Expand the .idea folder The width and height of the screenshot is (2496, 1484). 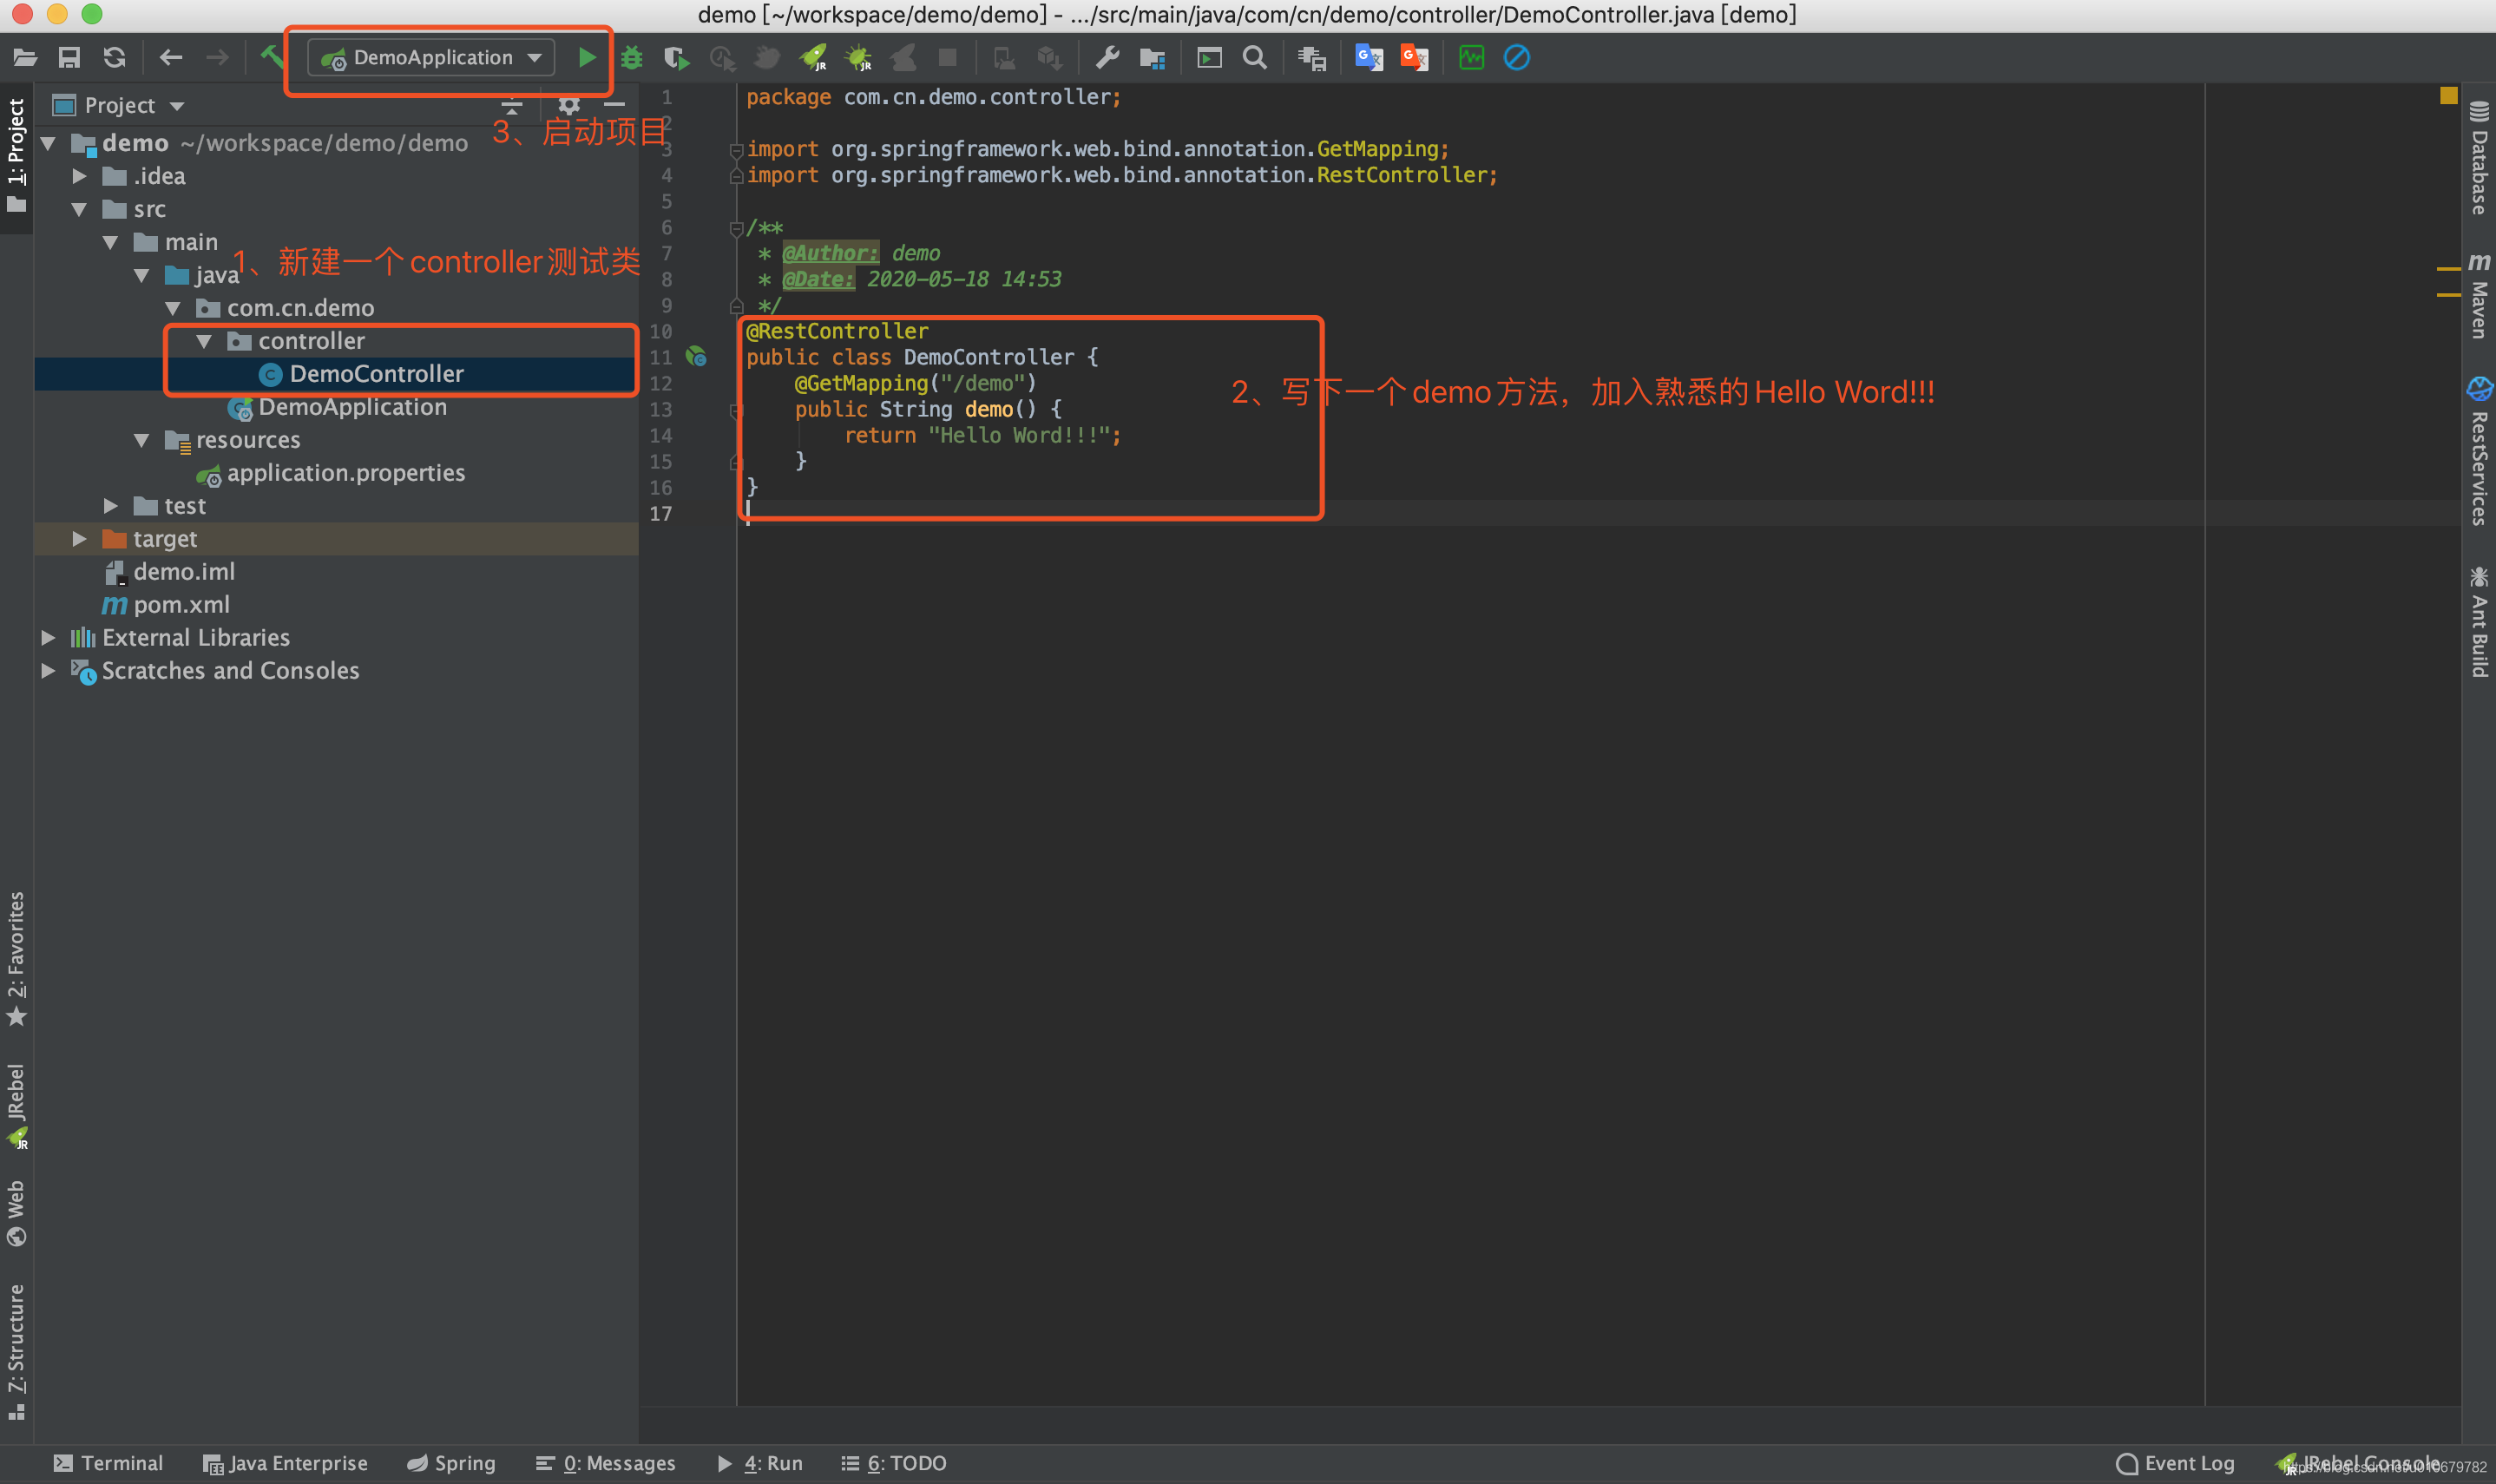[79, 176]
